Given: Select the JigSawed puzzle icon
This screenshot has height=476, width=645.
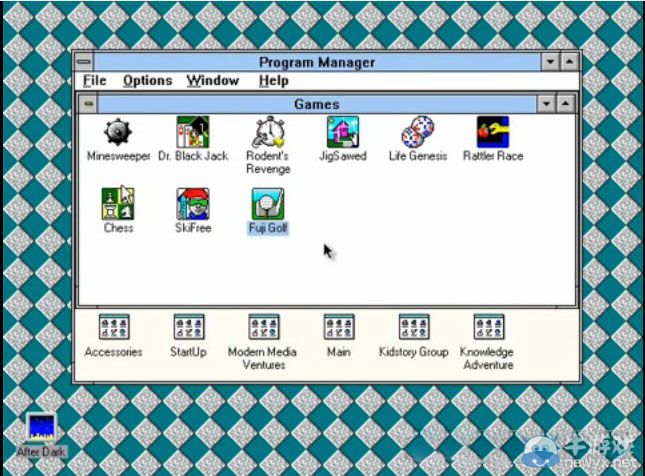Looking at the screenshot, I should tap(343, 132).
